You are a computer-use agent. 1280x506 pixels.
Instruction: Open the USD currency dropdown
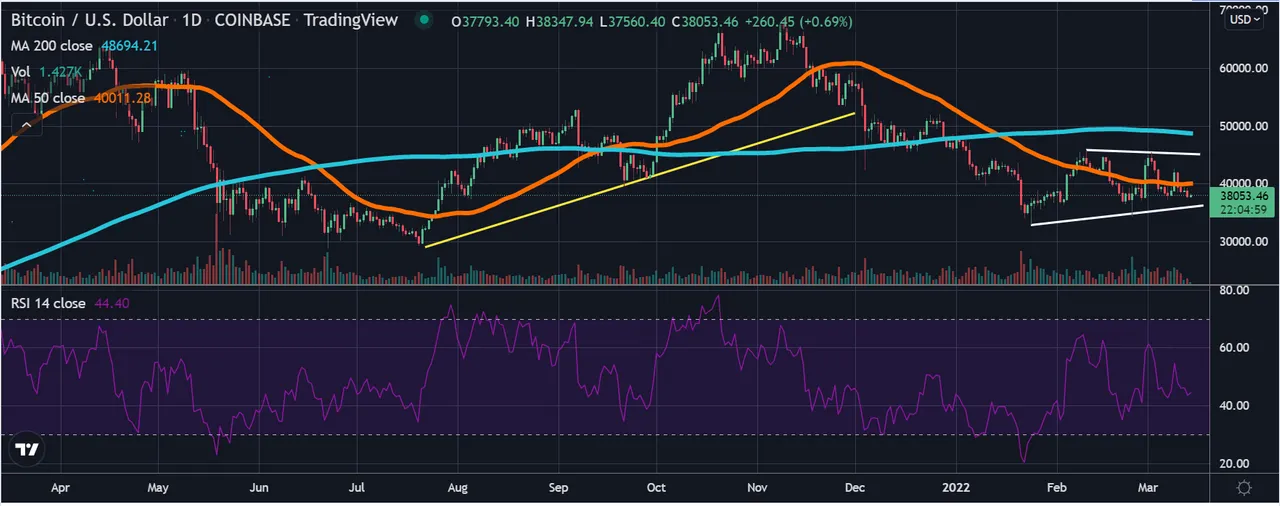pyautogui.click(x=1245, y=19)
